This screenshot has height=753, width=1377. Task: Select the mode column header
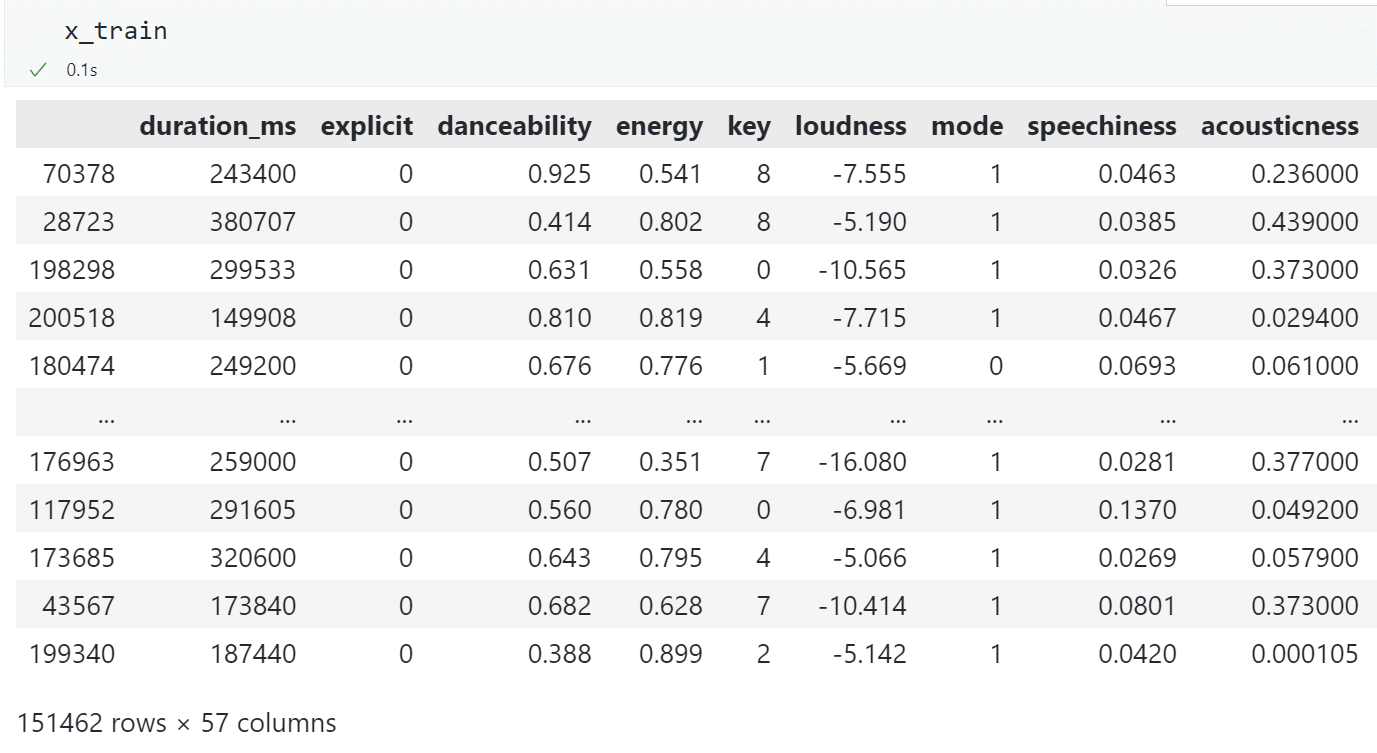point(966,126)
